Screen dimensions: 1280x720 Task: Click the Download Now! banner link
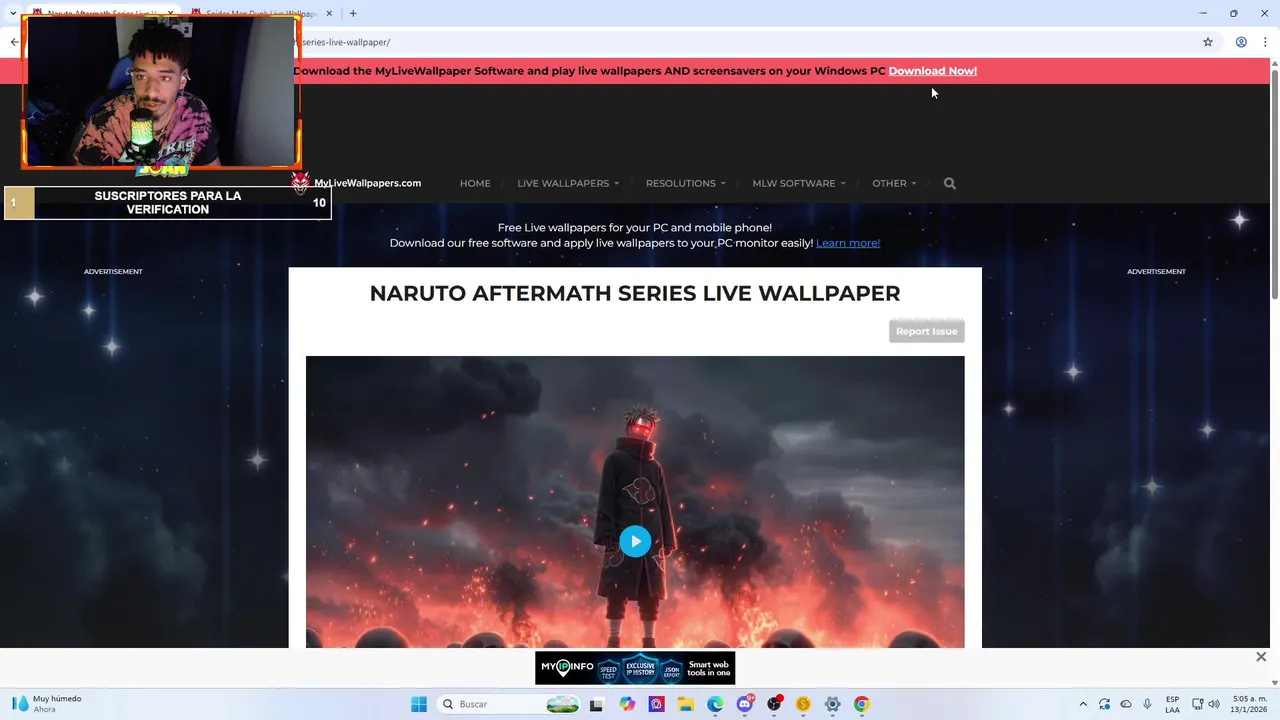[x=932, y=71]
